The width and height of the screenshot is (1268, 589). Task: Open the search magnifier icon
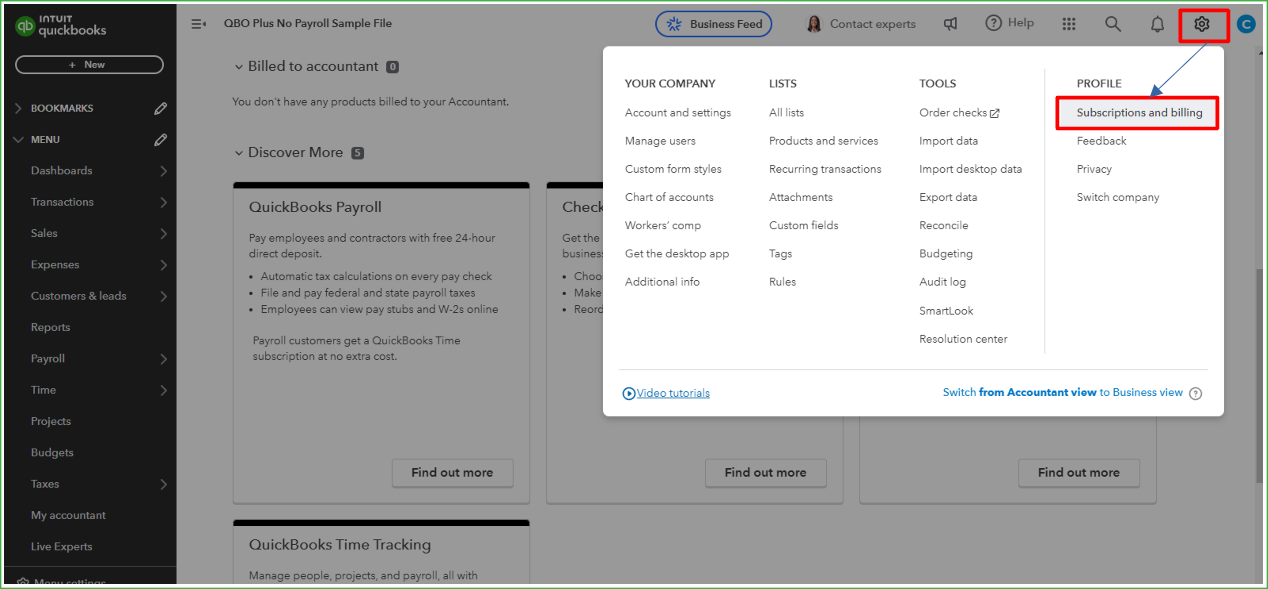1112,23
